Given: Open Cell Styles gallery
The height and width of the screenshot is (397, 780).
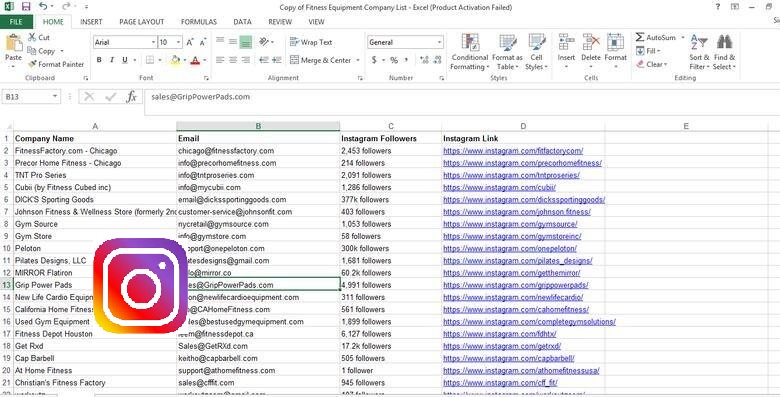Looking at the screenshot, I should 536,52.
